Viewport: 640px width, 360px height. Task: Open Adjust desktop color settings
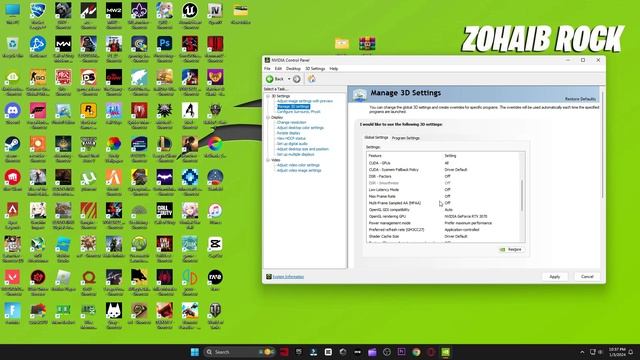pos(300,128)
